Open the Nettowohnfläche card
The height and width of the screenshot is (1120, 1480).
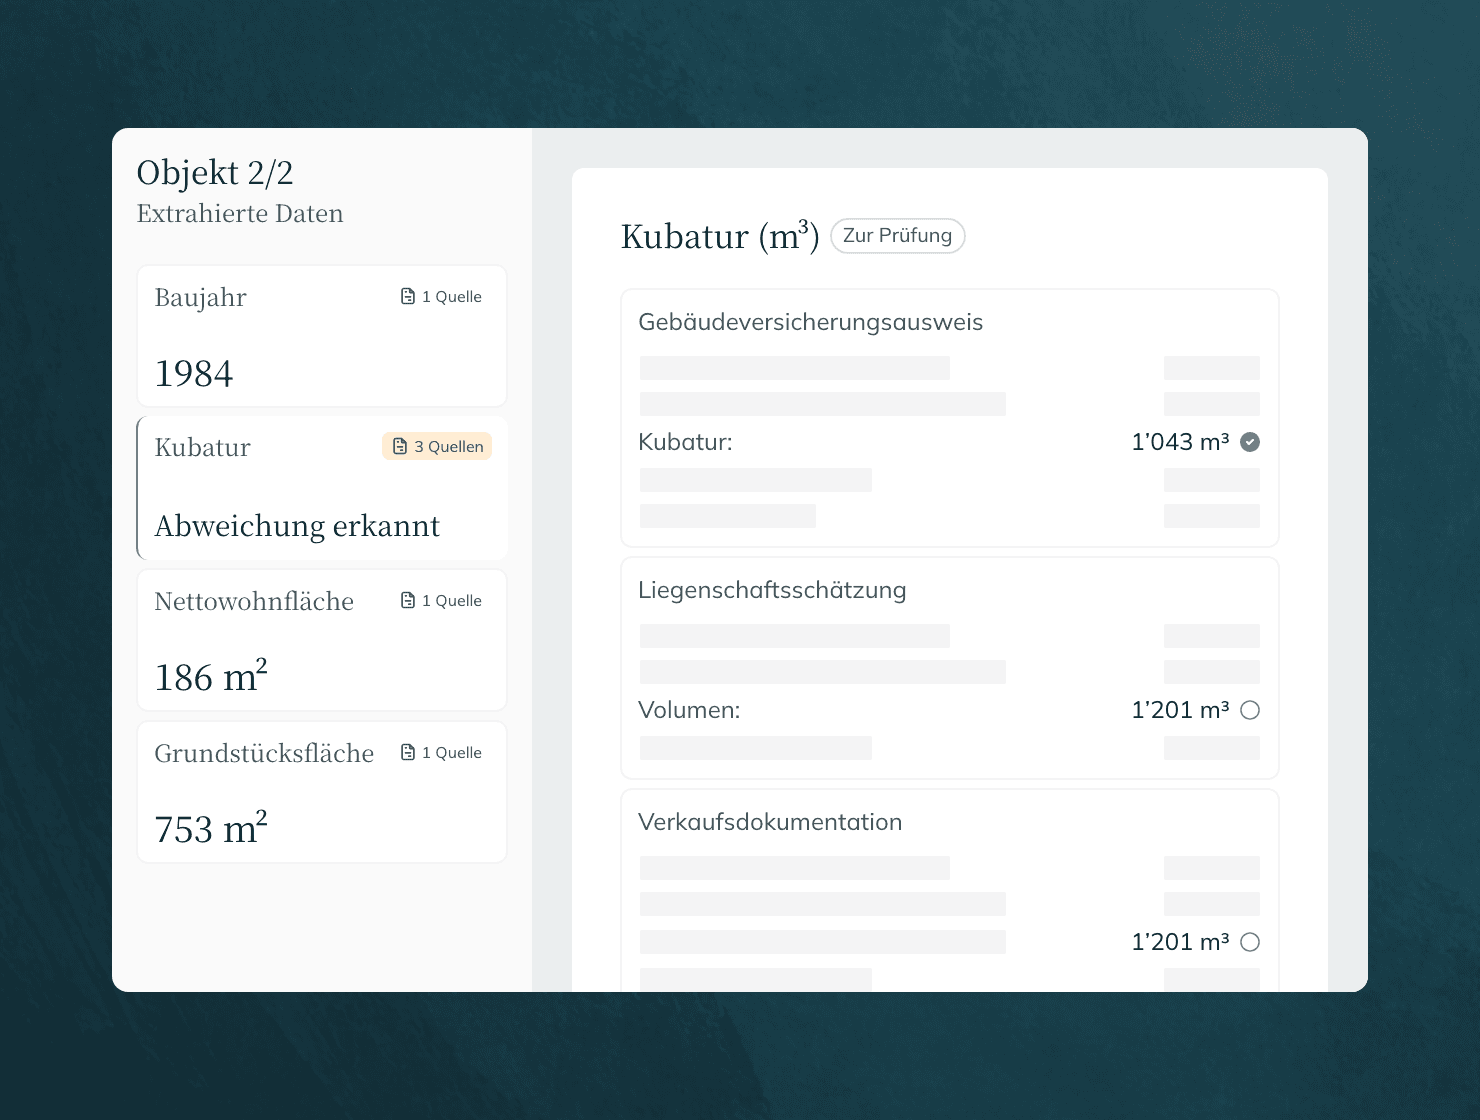[x=322, y=640]
